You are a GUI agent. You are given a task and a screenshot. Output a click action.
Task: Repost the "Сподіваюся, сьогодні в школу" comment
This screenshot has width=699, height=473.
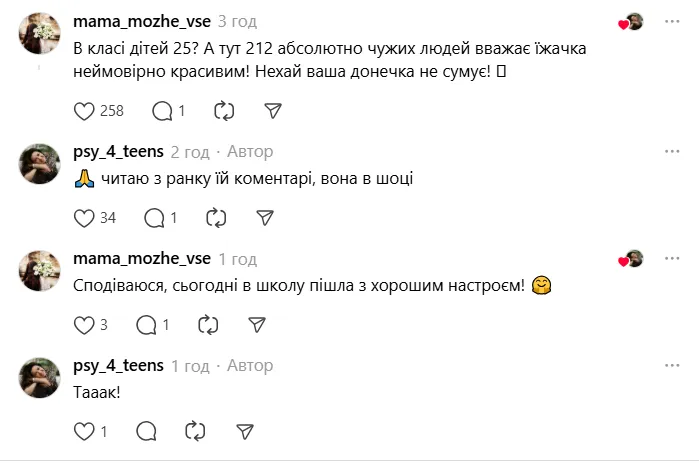click(208, 325)
